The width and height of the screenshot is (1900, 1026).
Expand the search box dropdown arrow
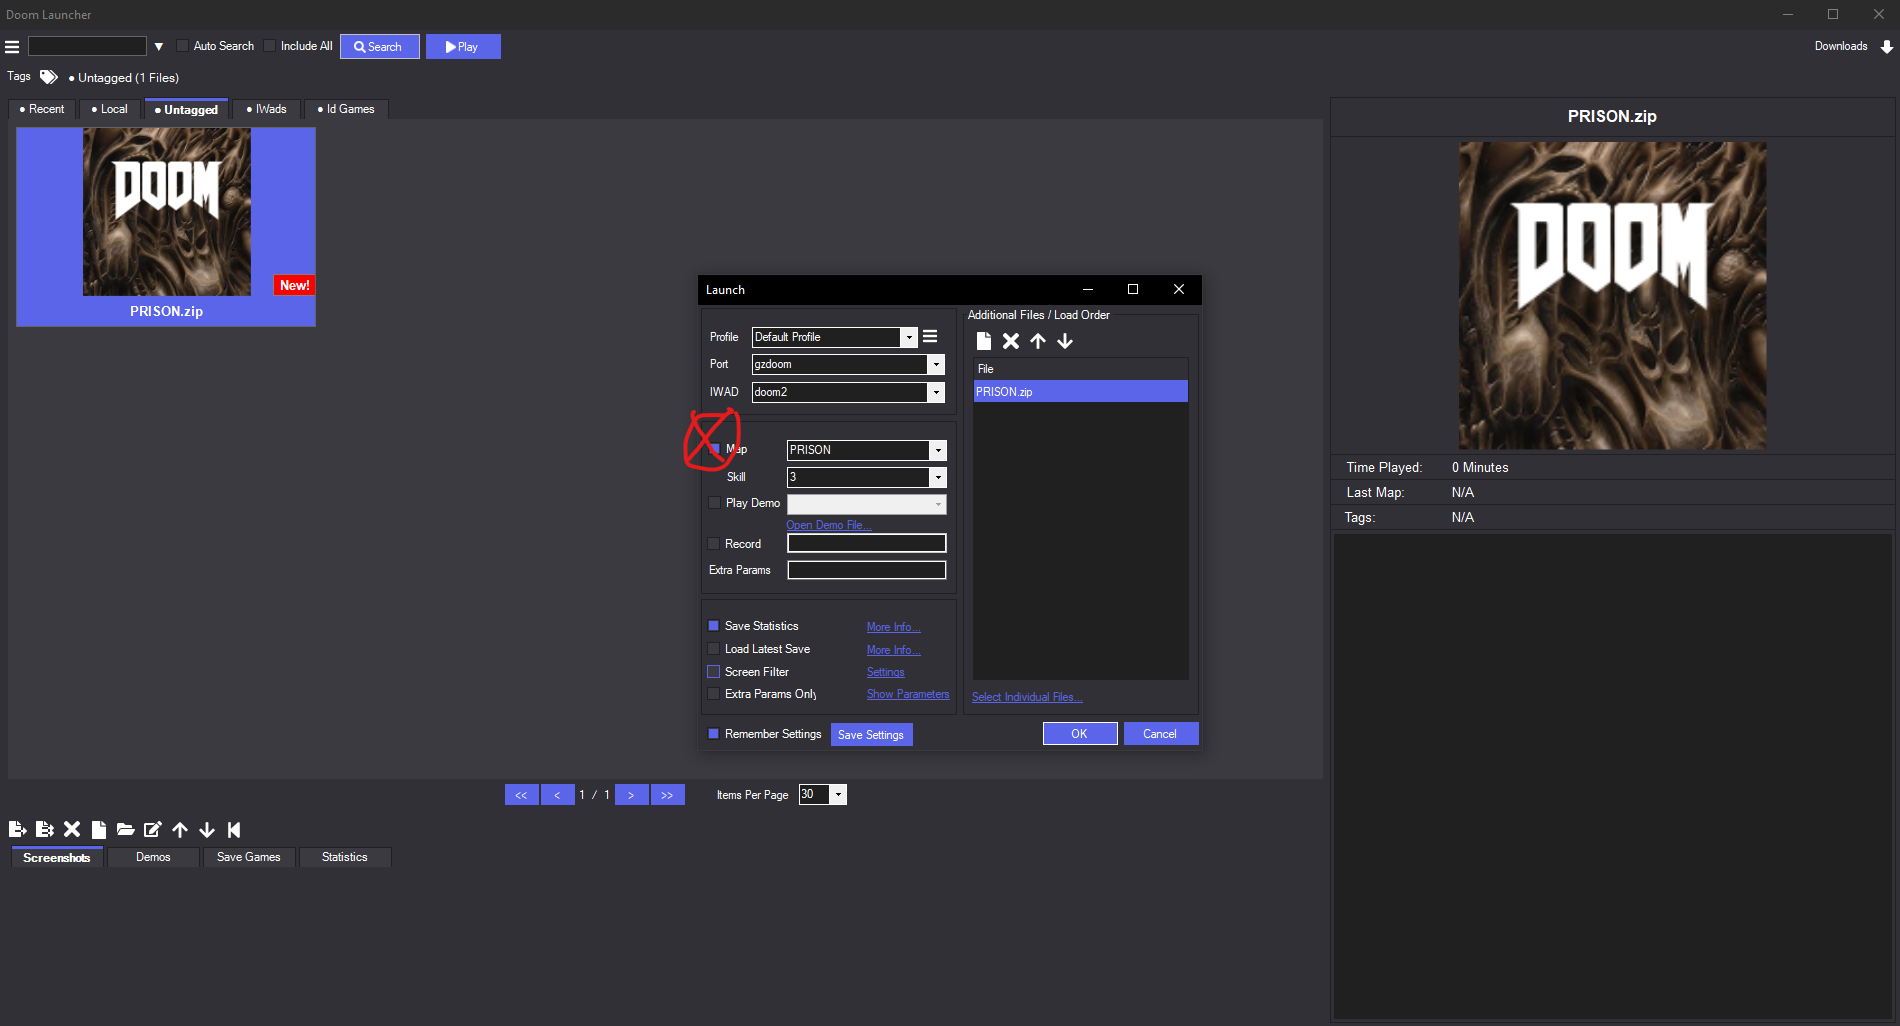[x=158, y=47]
